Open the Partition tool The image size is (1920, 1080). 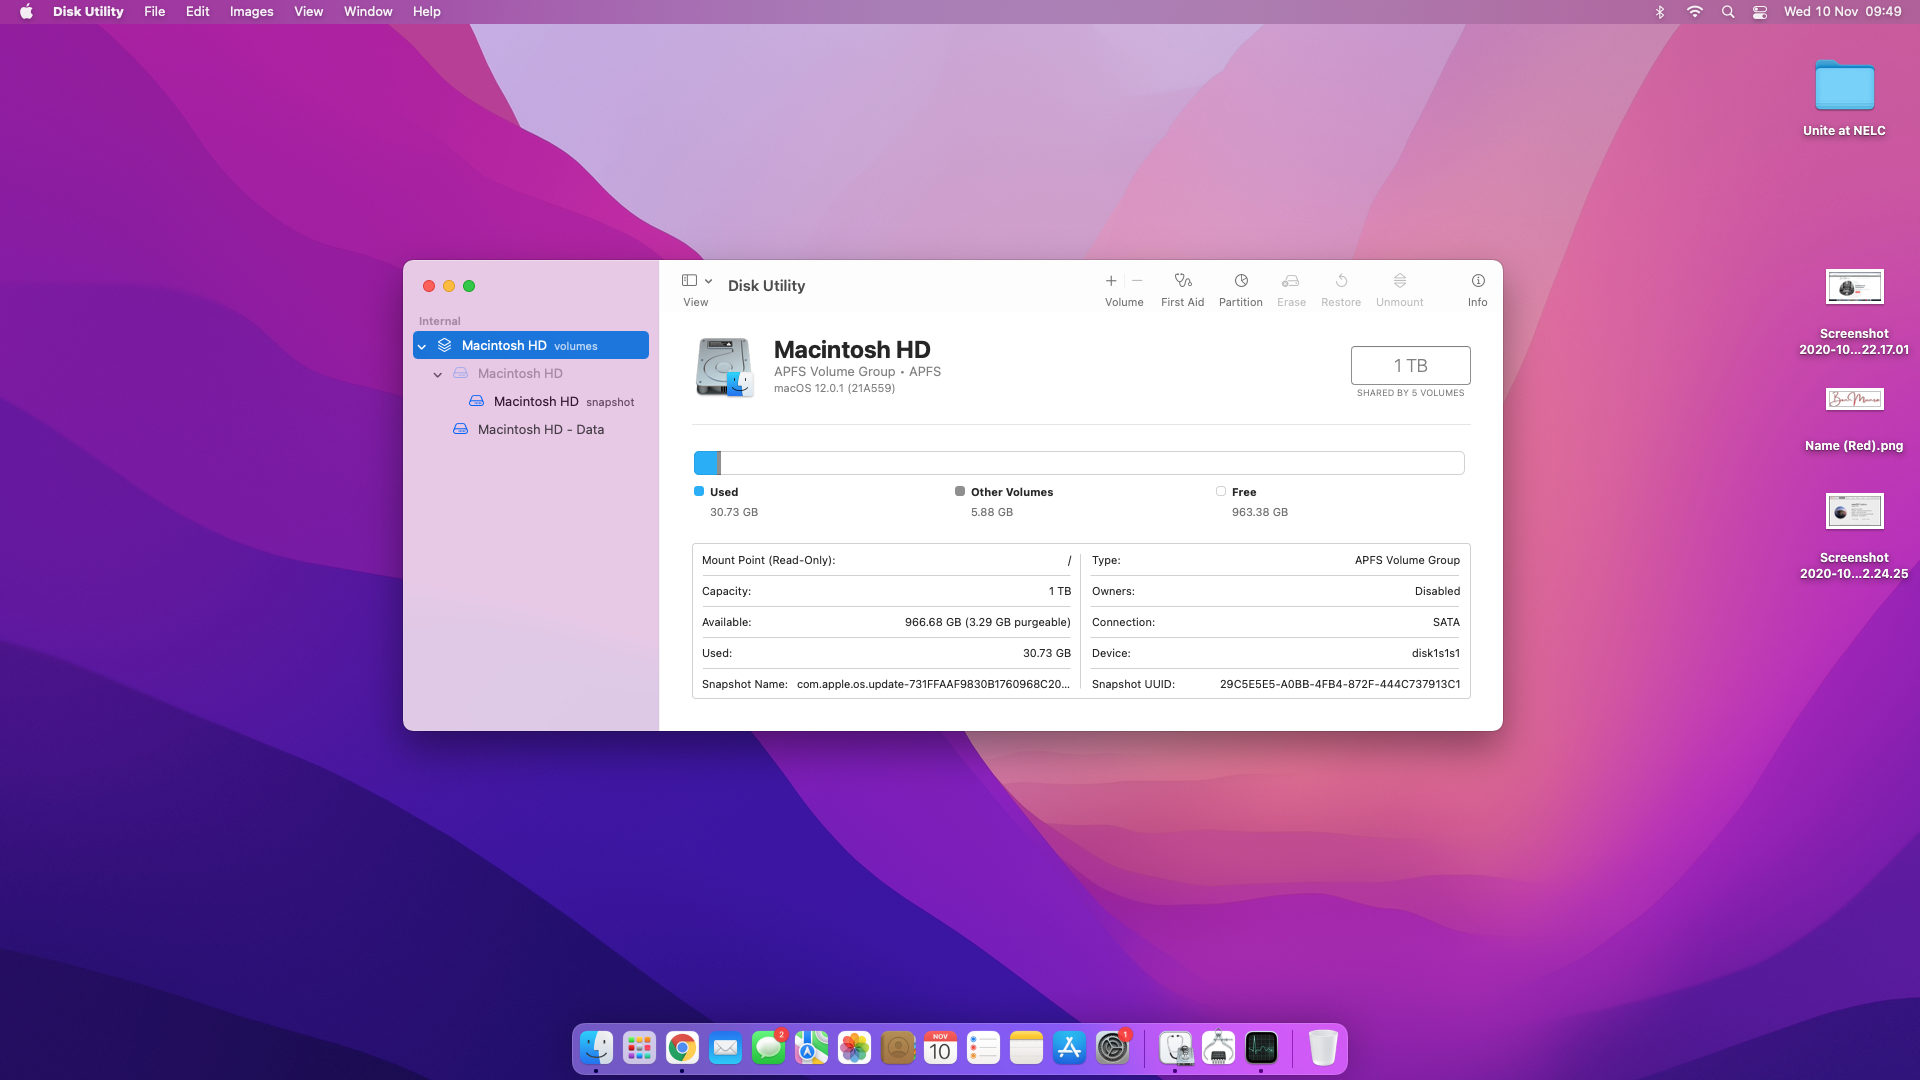tap(1240, 281)
